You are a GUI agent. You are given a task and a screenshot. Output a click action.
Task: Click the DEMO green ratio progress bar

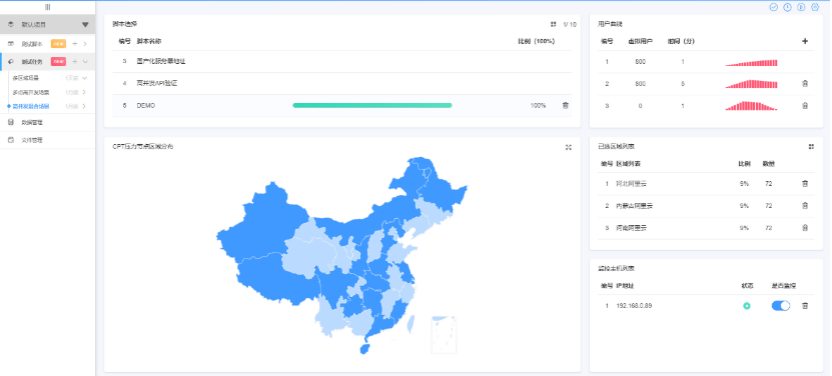tap(372, 106)
